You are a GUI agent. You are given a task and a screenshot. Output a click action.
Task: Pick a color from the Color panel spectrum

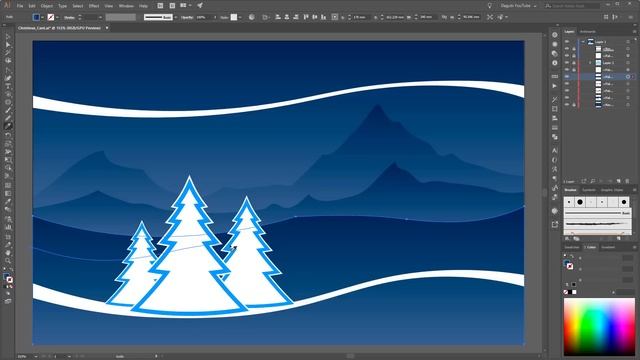click(599, 327)
